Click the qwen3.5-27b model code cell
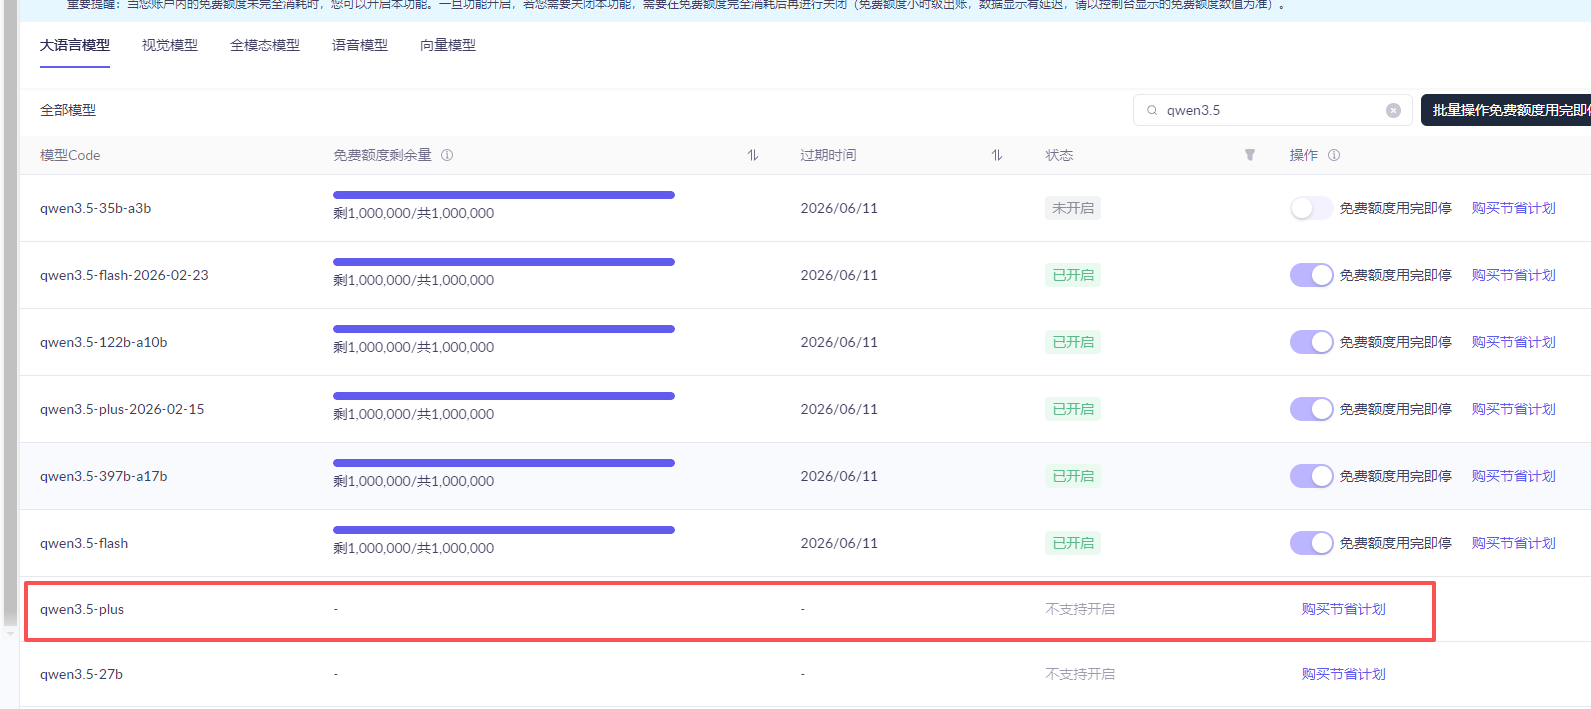 point(81,674)
